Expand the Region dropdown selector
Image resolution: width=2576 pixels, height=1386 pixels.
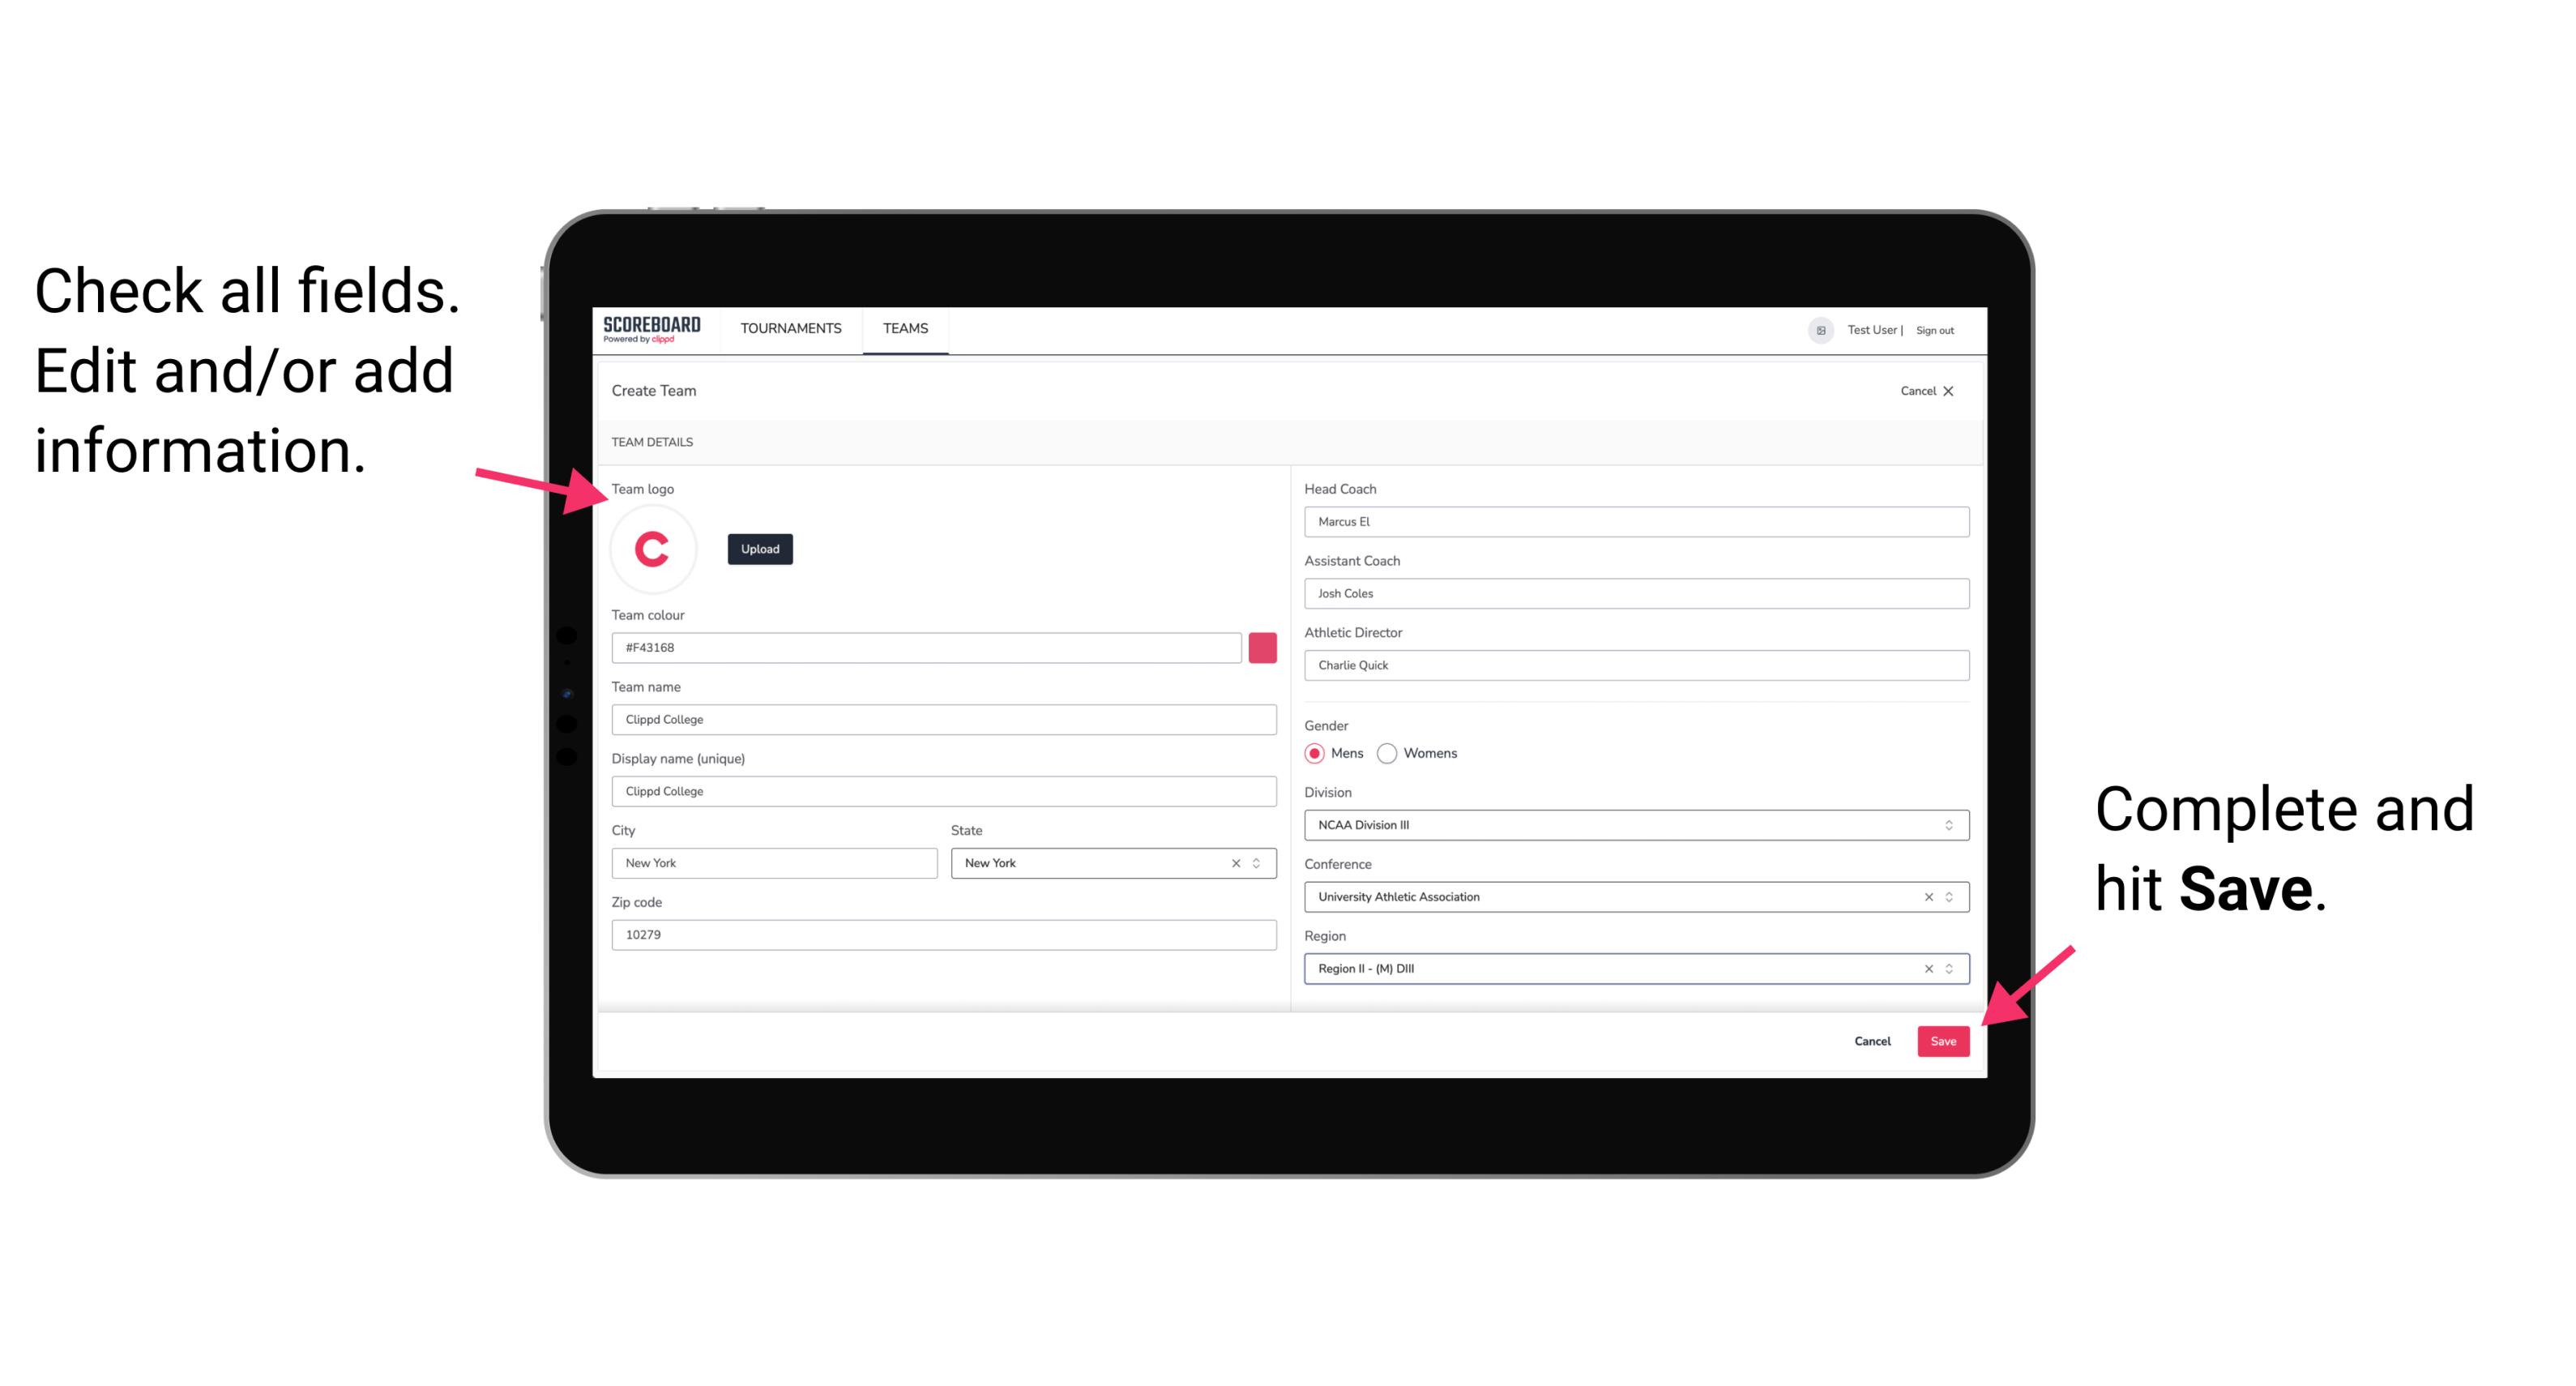pyautogui.click(x=1948, y=968)
